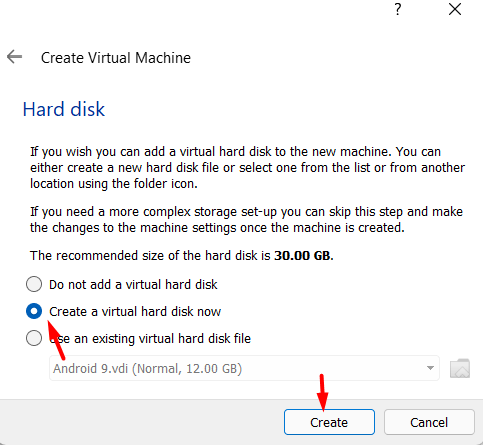Click the recommended size '30.00 GB' text
This screenshot has width=483, height=445.
tap(302, 256)
